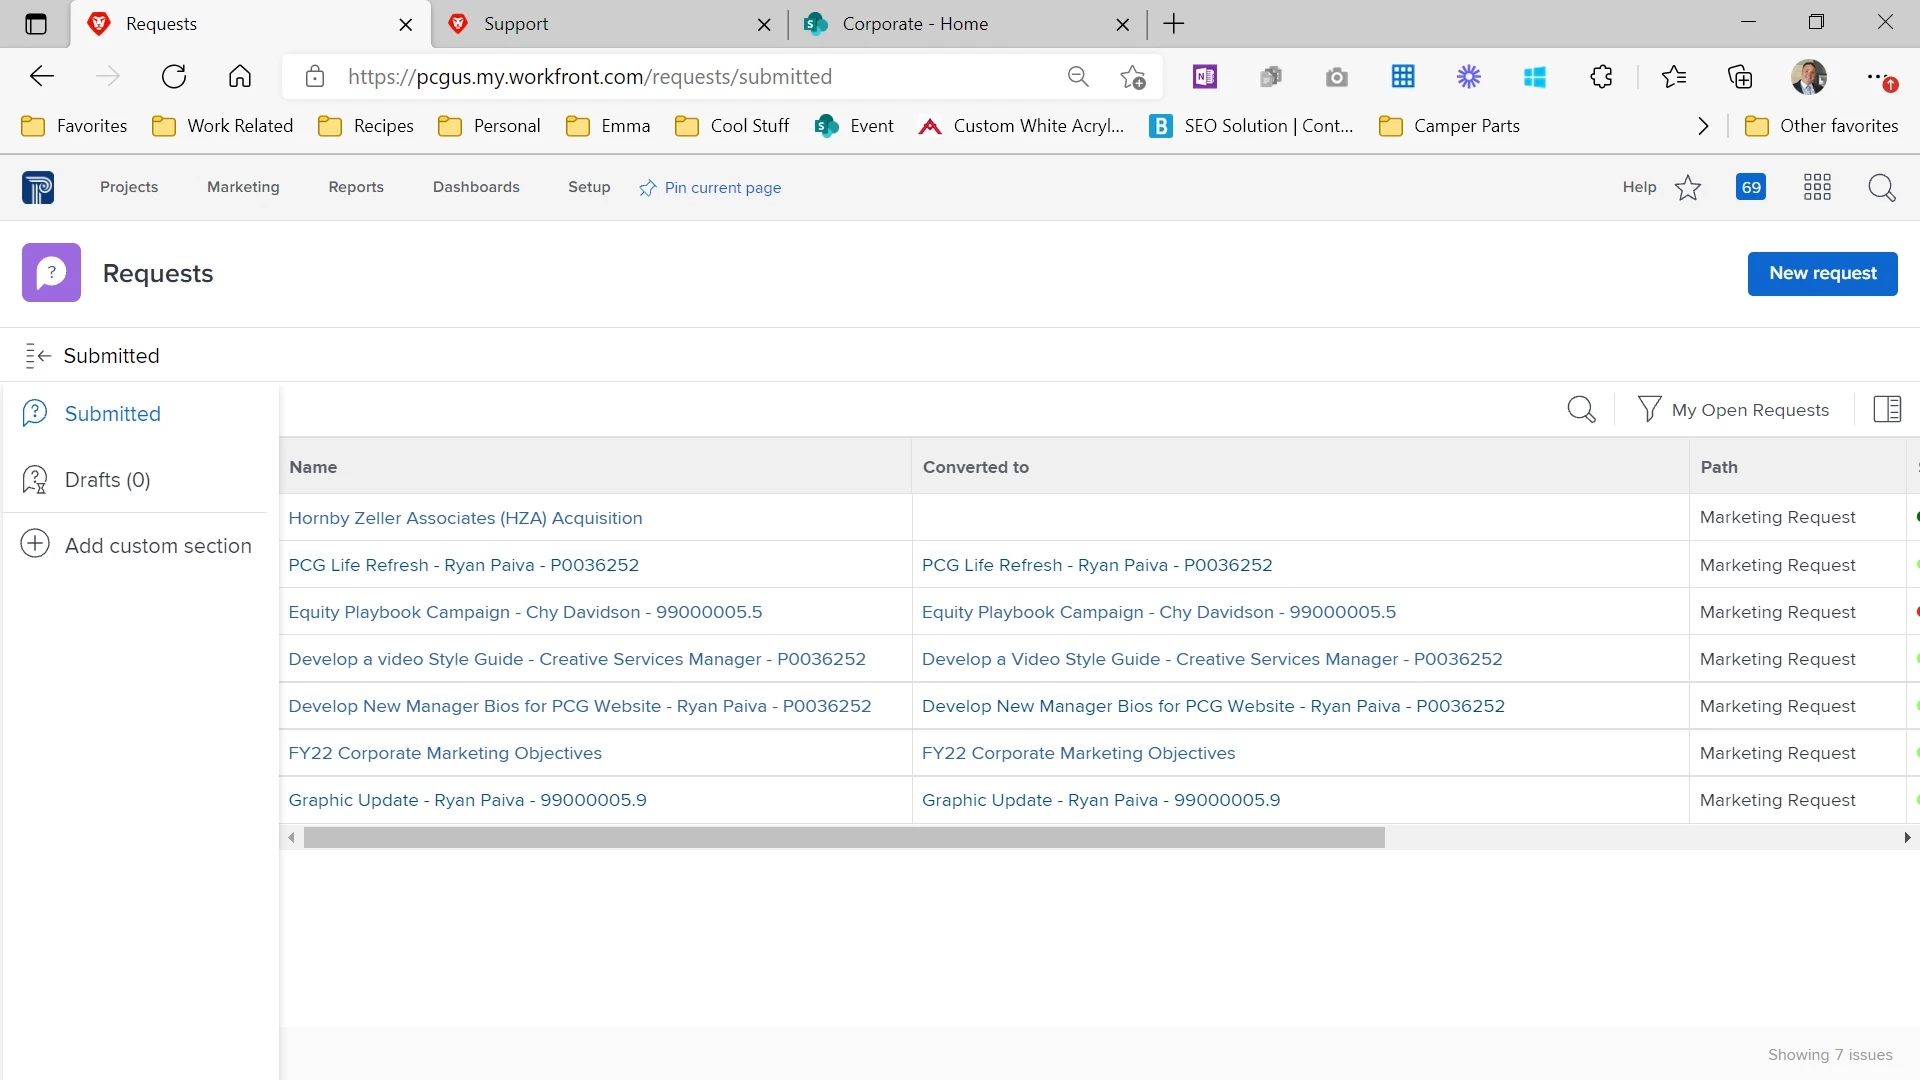This screenshot has height=1080, width=1920.
Task: Click the New request button
Action: [1822, 273]
